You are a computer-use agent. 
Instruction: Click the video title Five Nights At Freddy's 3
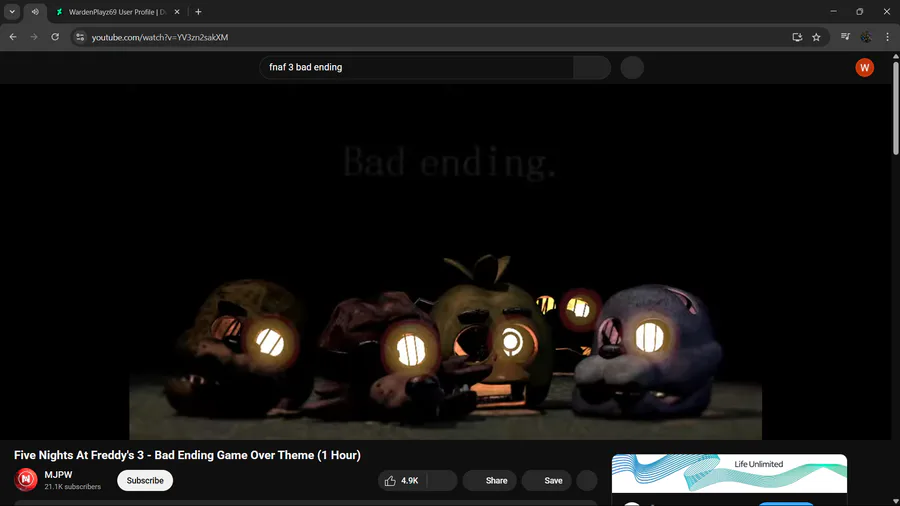187,455
